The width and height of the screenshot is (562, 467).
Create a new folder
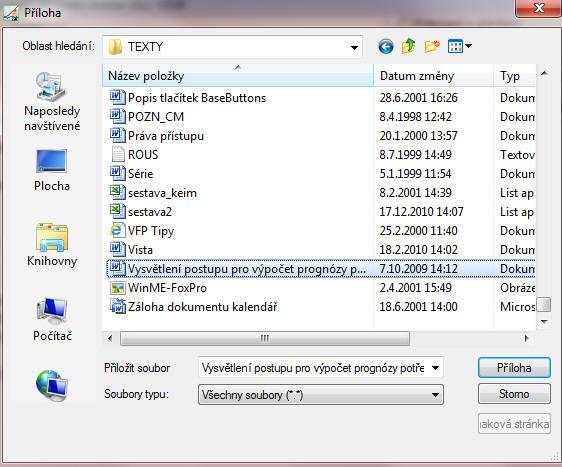[432, 47]
